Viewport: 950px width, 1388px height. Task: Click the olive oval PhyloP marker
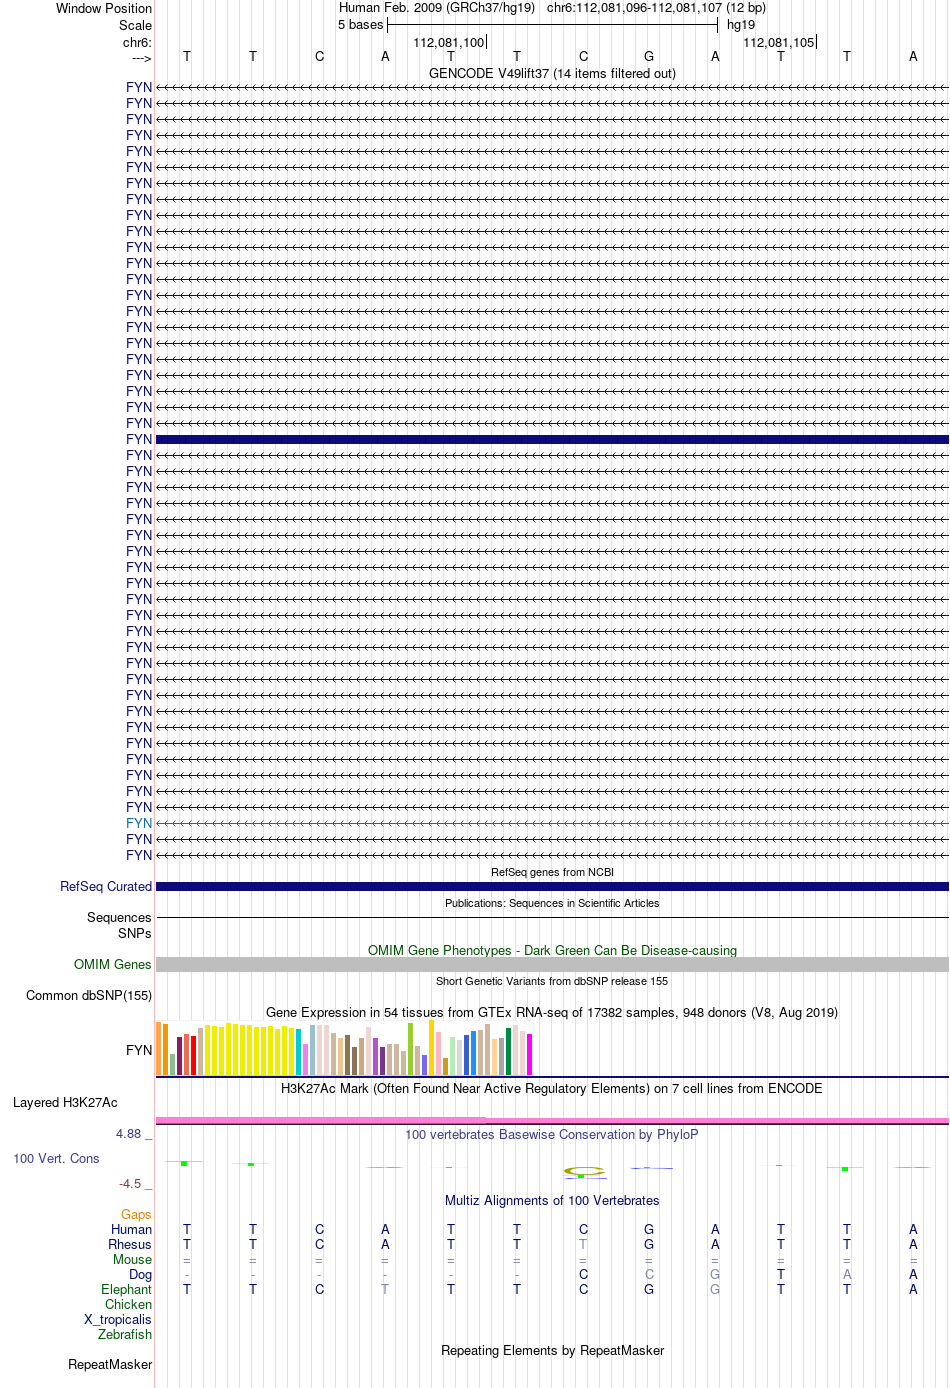[583, 1170]
